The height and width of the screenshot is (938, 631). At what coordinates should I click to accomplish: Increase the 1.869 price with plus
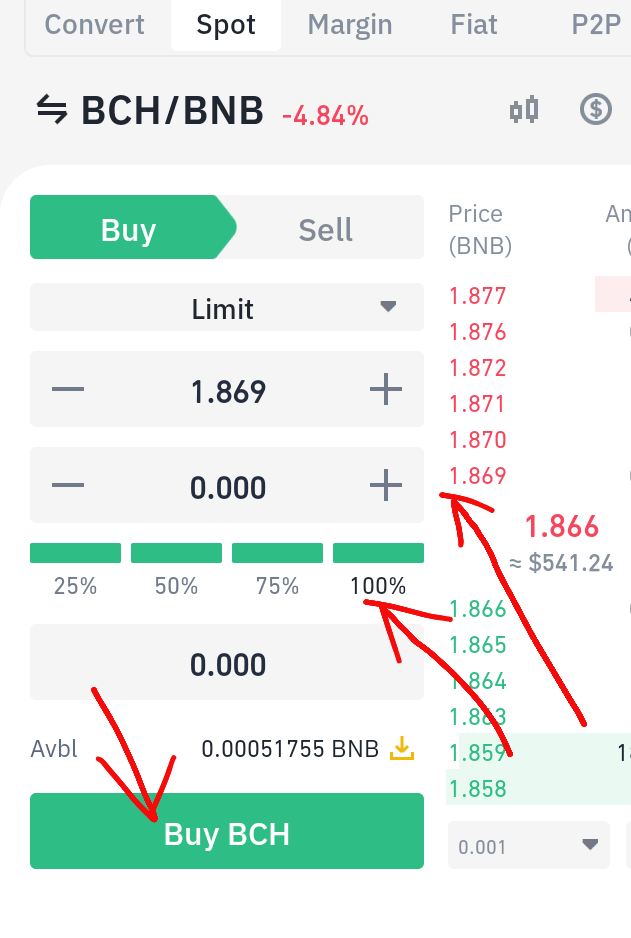(x=386, y=389)
